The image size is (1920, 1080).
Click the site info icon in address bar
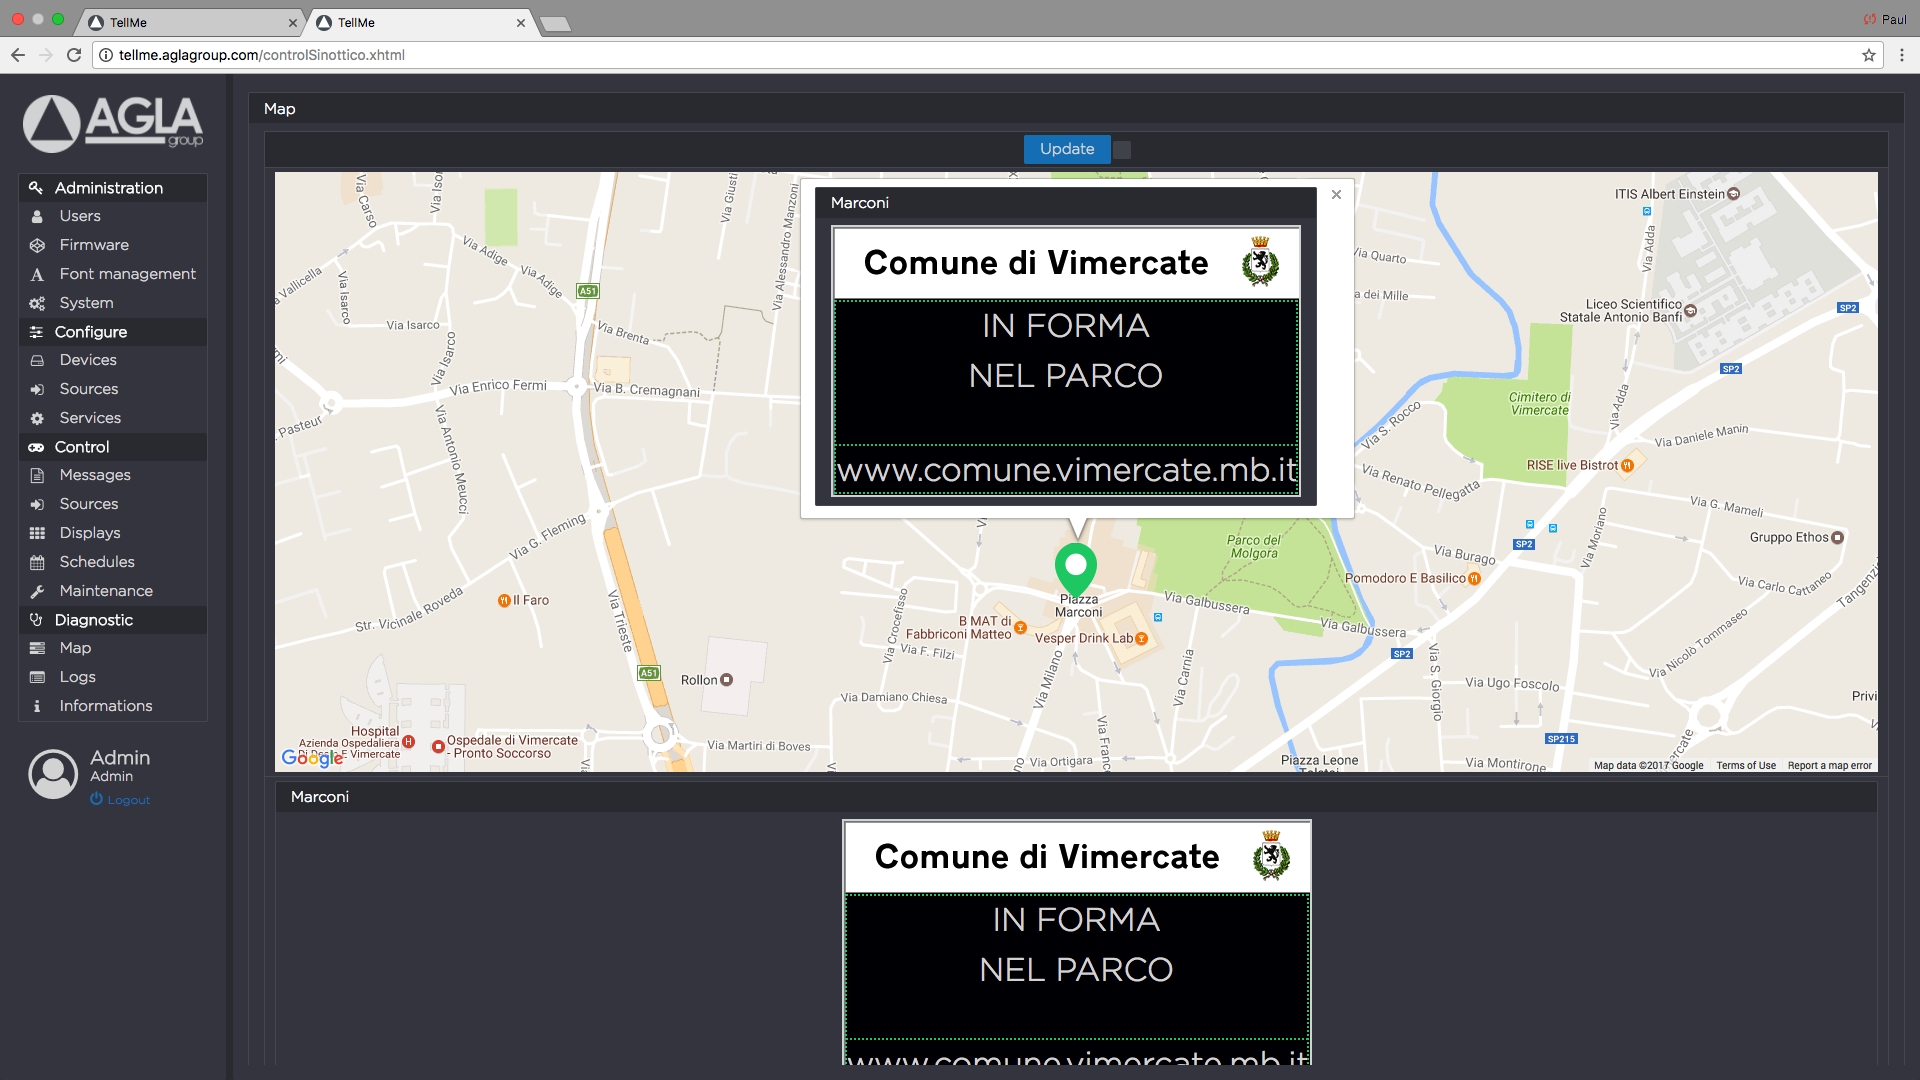[106, 55]
